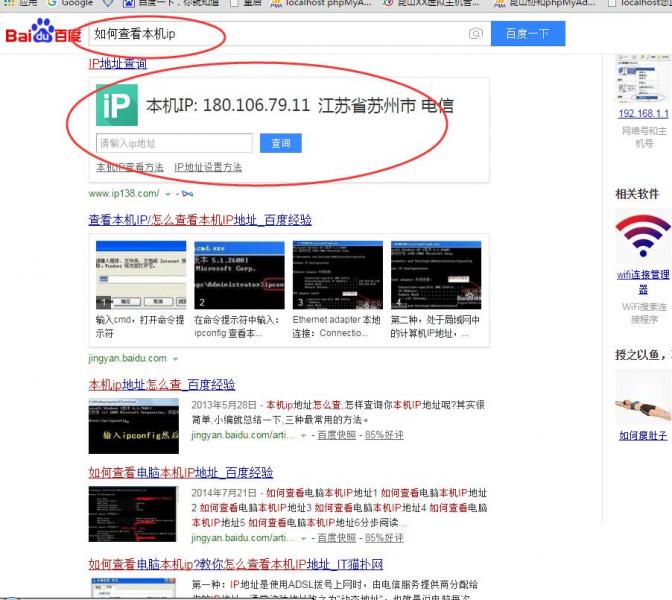The image size is (672, 600).
Task: Open 百度快照 for the 2013年5月28日 result
Action: pyautogui.click(x=336, y=435)
